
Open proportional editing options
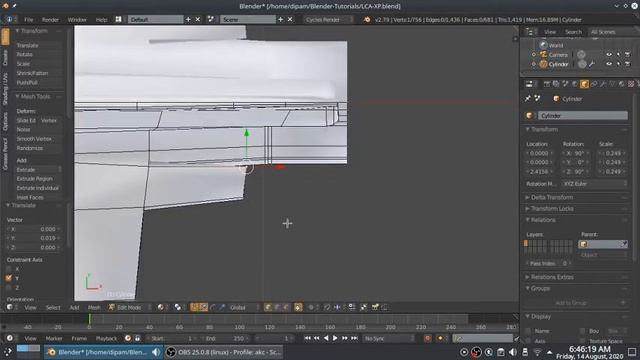[x=313, y=307]
